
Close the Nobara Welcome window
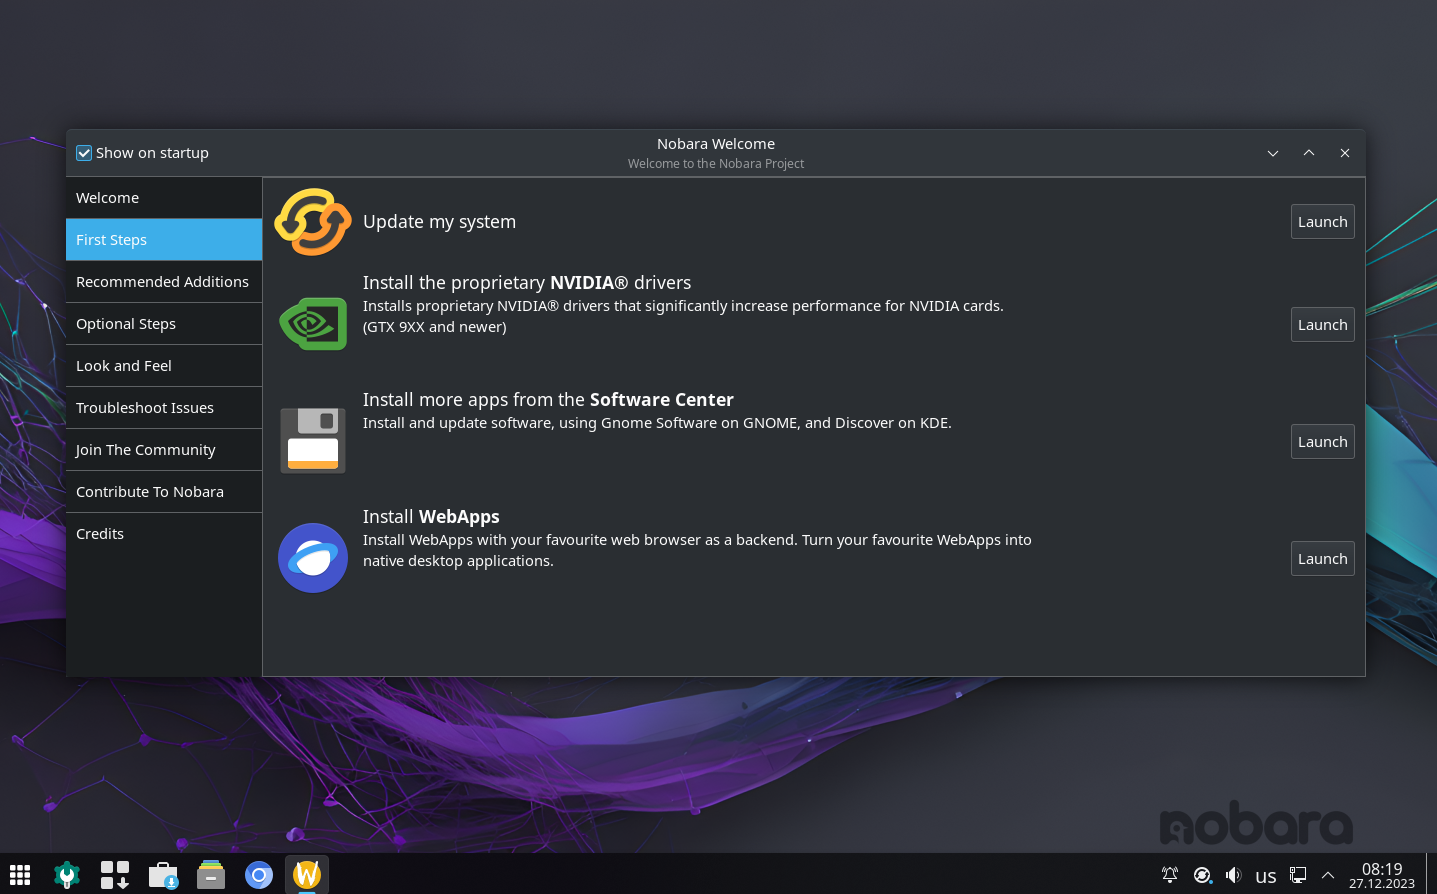click(1345, 153)
